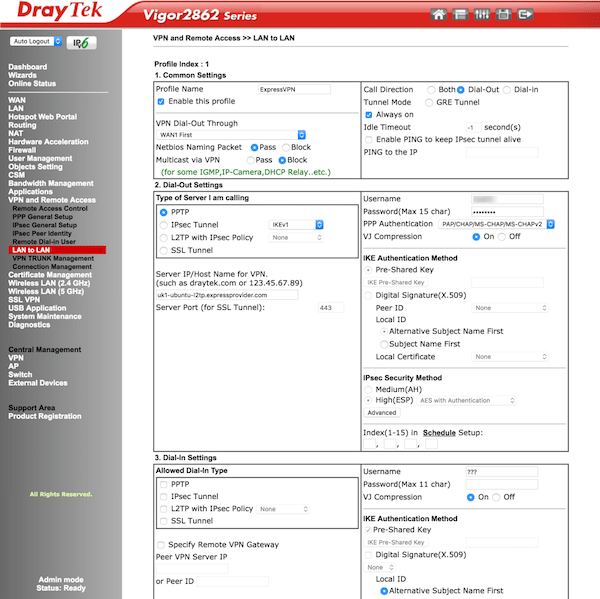600x599 pixels.
Task: Open the Schedule setup link
Action: (439, 433)
